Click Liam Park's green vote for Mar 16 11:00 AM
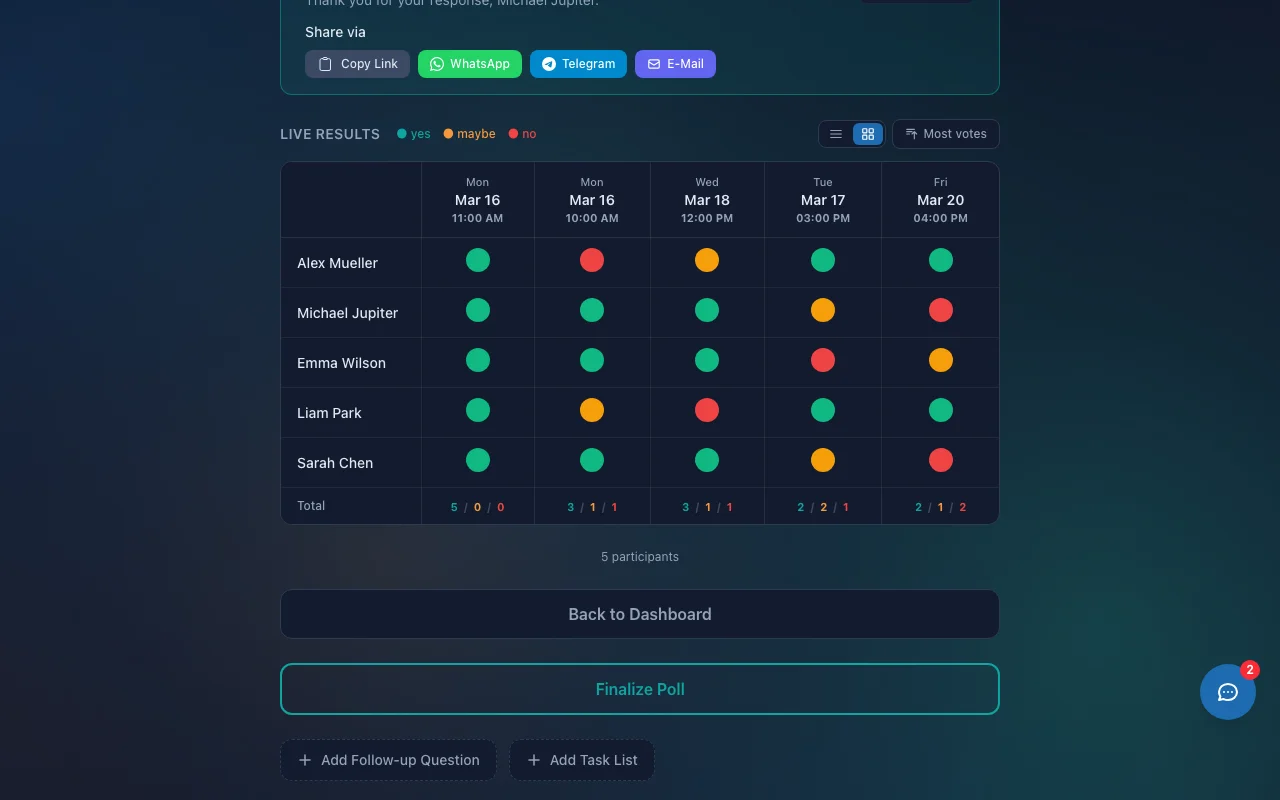Viewport: 1280px width, 800px height. [478, 410]
